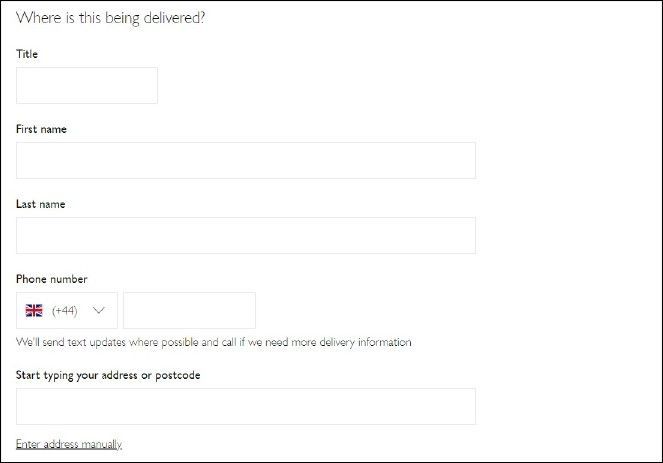
Task: Click the text updates helper note
Action: 214,342
